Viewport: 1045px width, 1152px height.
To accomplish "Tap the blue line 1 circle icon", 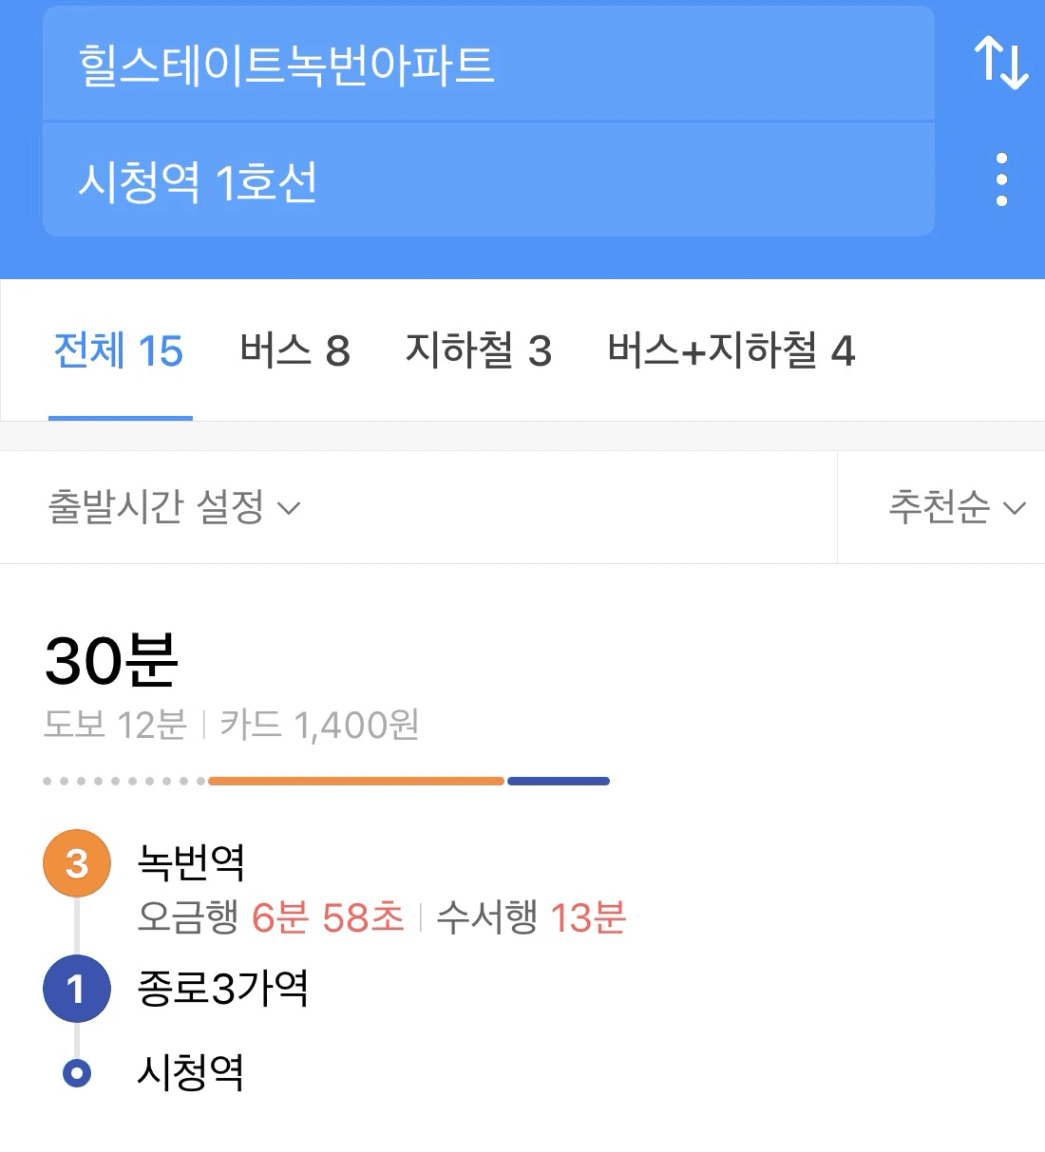I will (77, 988).
